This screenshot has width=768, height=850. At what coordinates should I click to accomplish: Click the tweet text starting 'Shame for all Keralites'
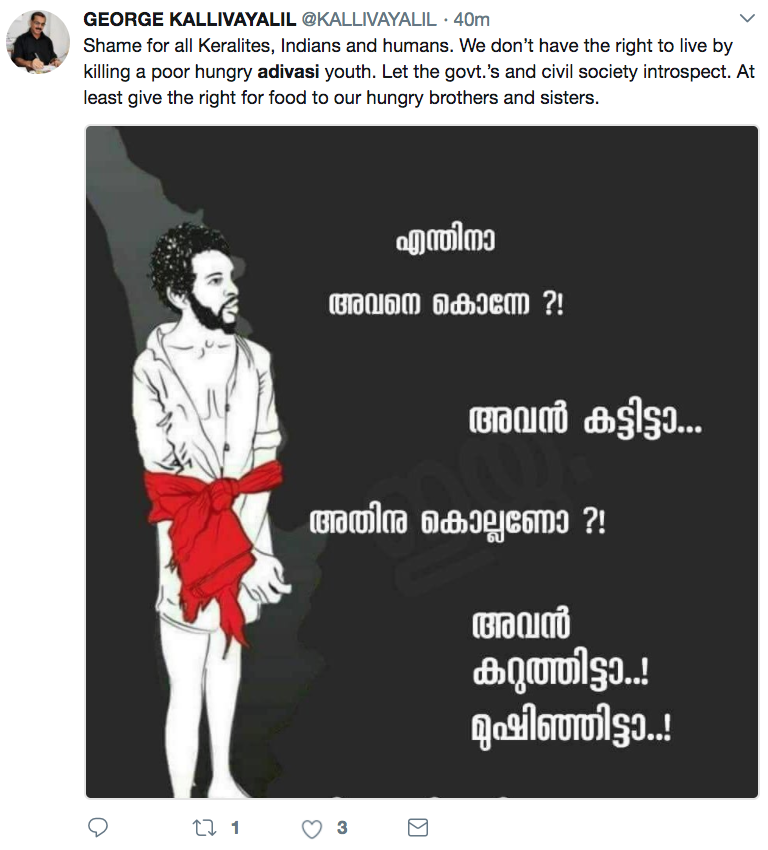[x=419, y=72]
